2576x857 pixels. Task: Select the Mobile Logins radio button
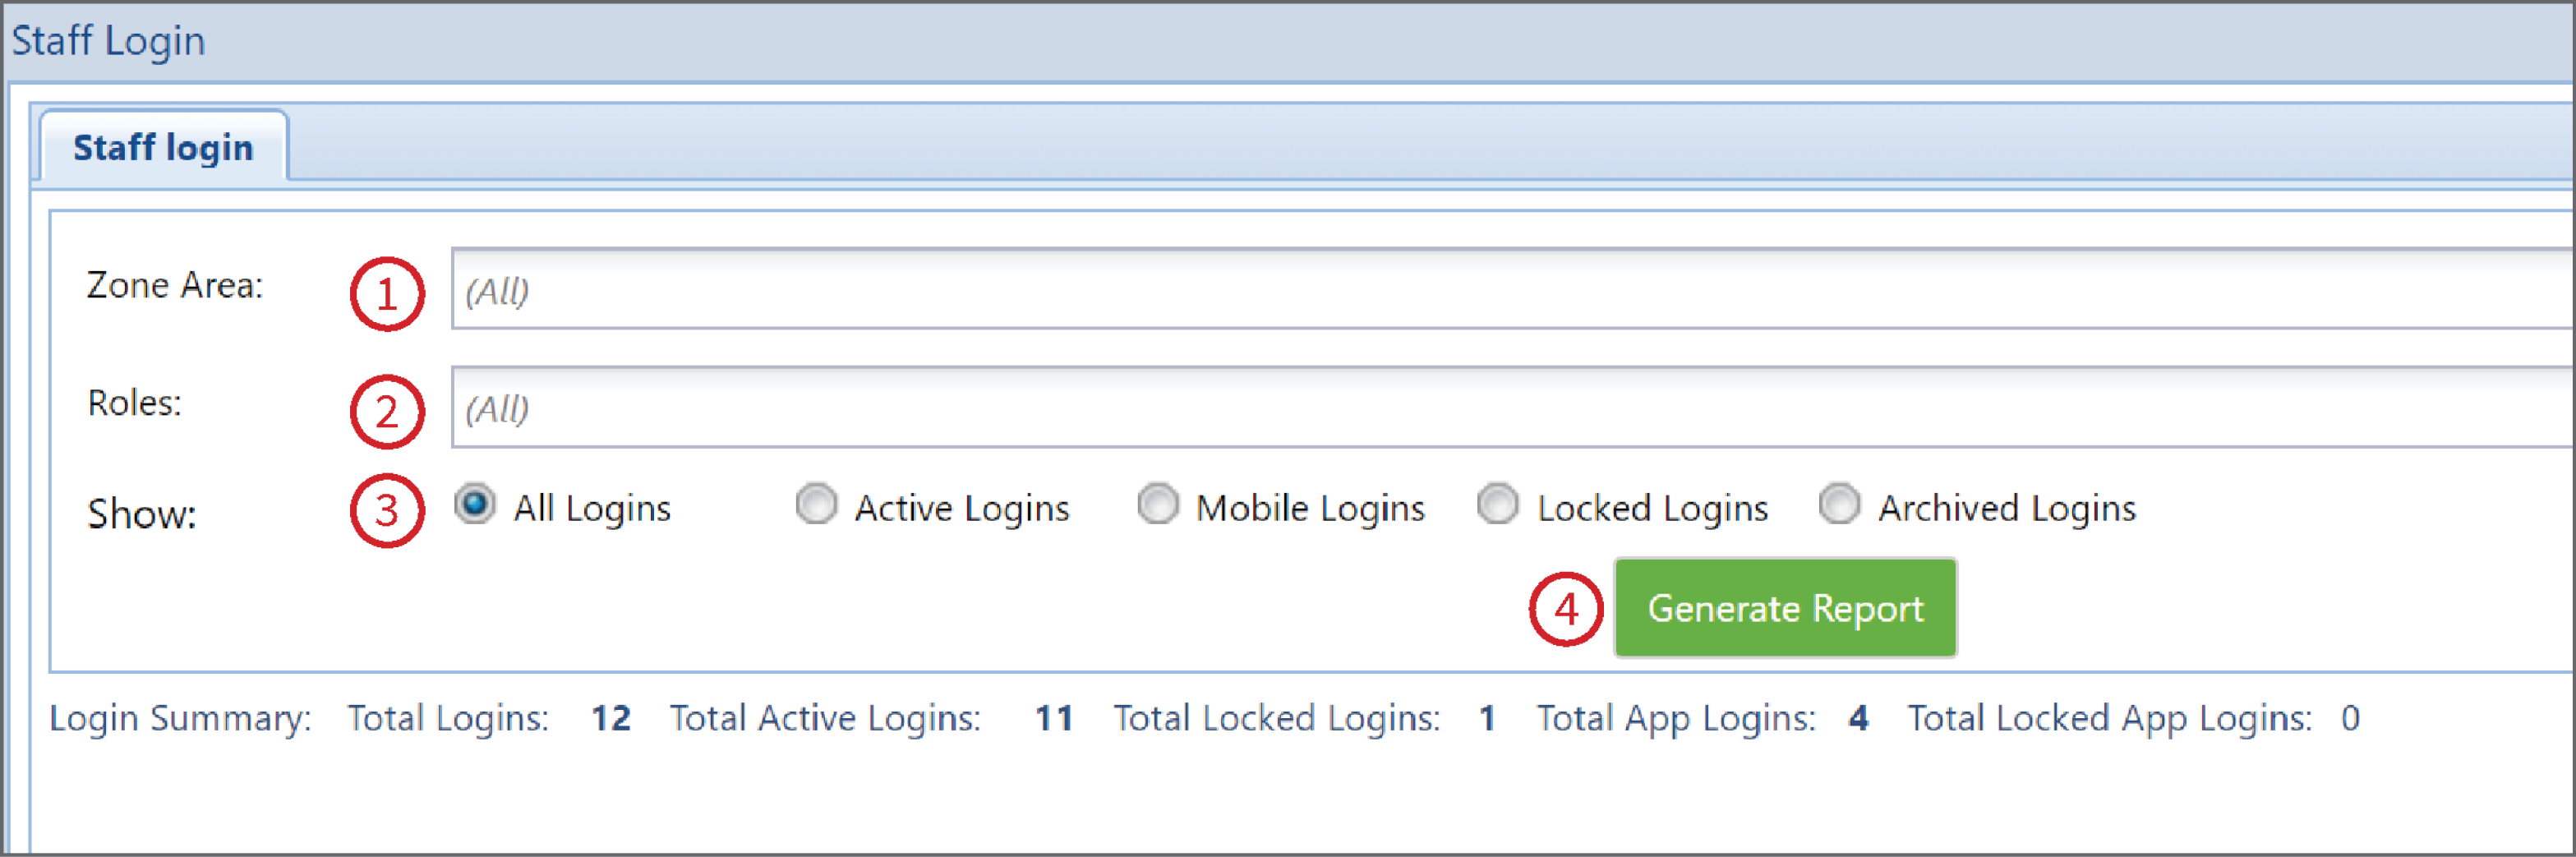1158,505
